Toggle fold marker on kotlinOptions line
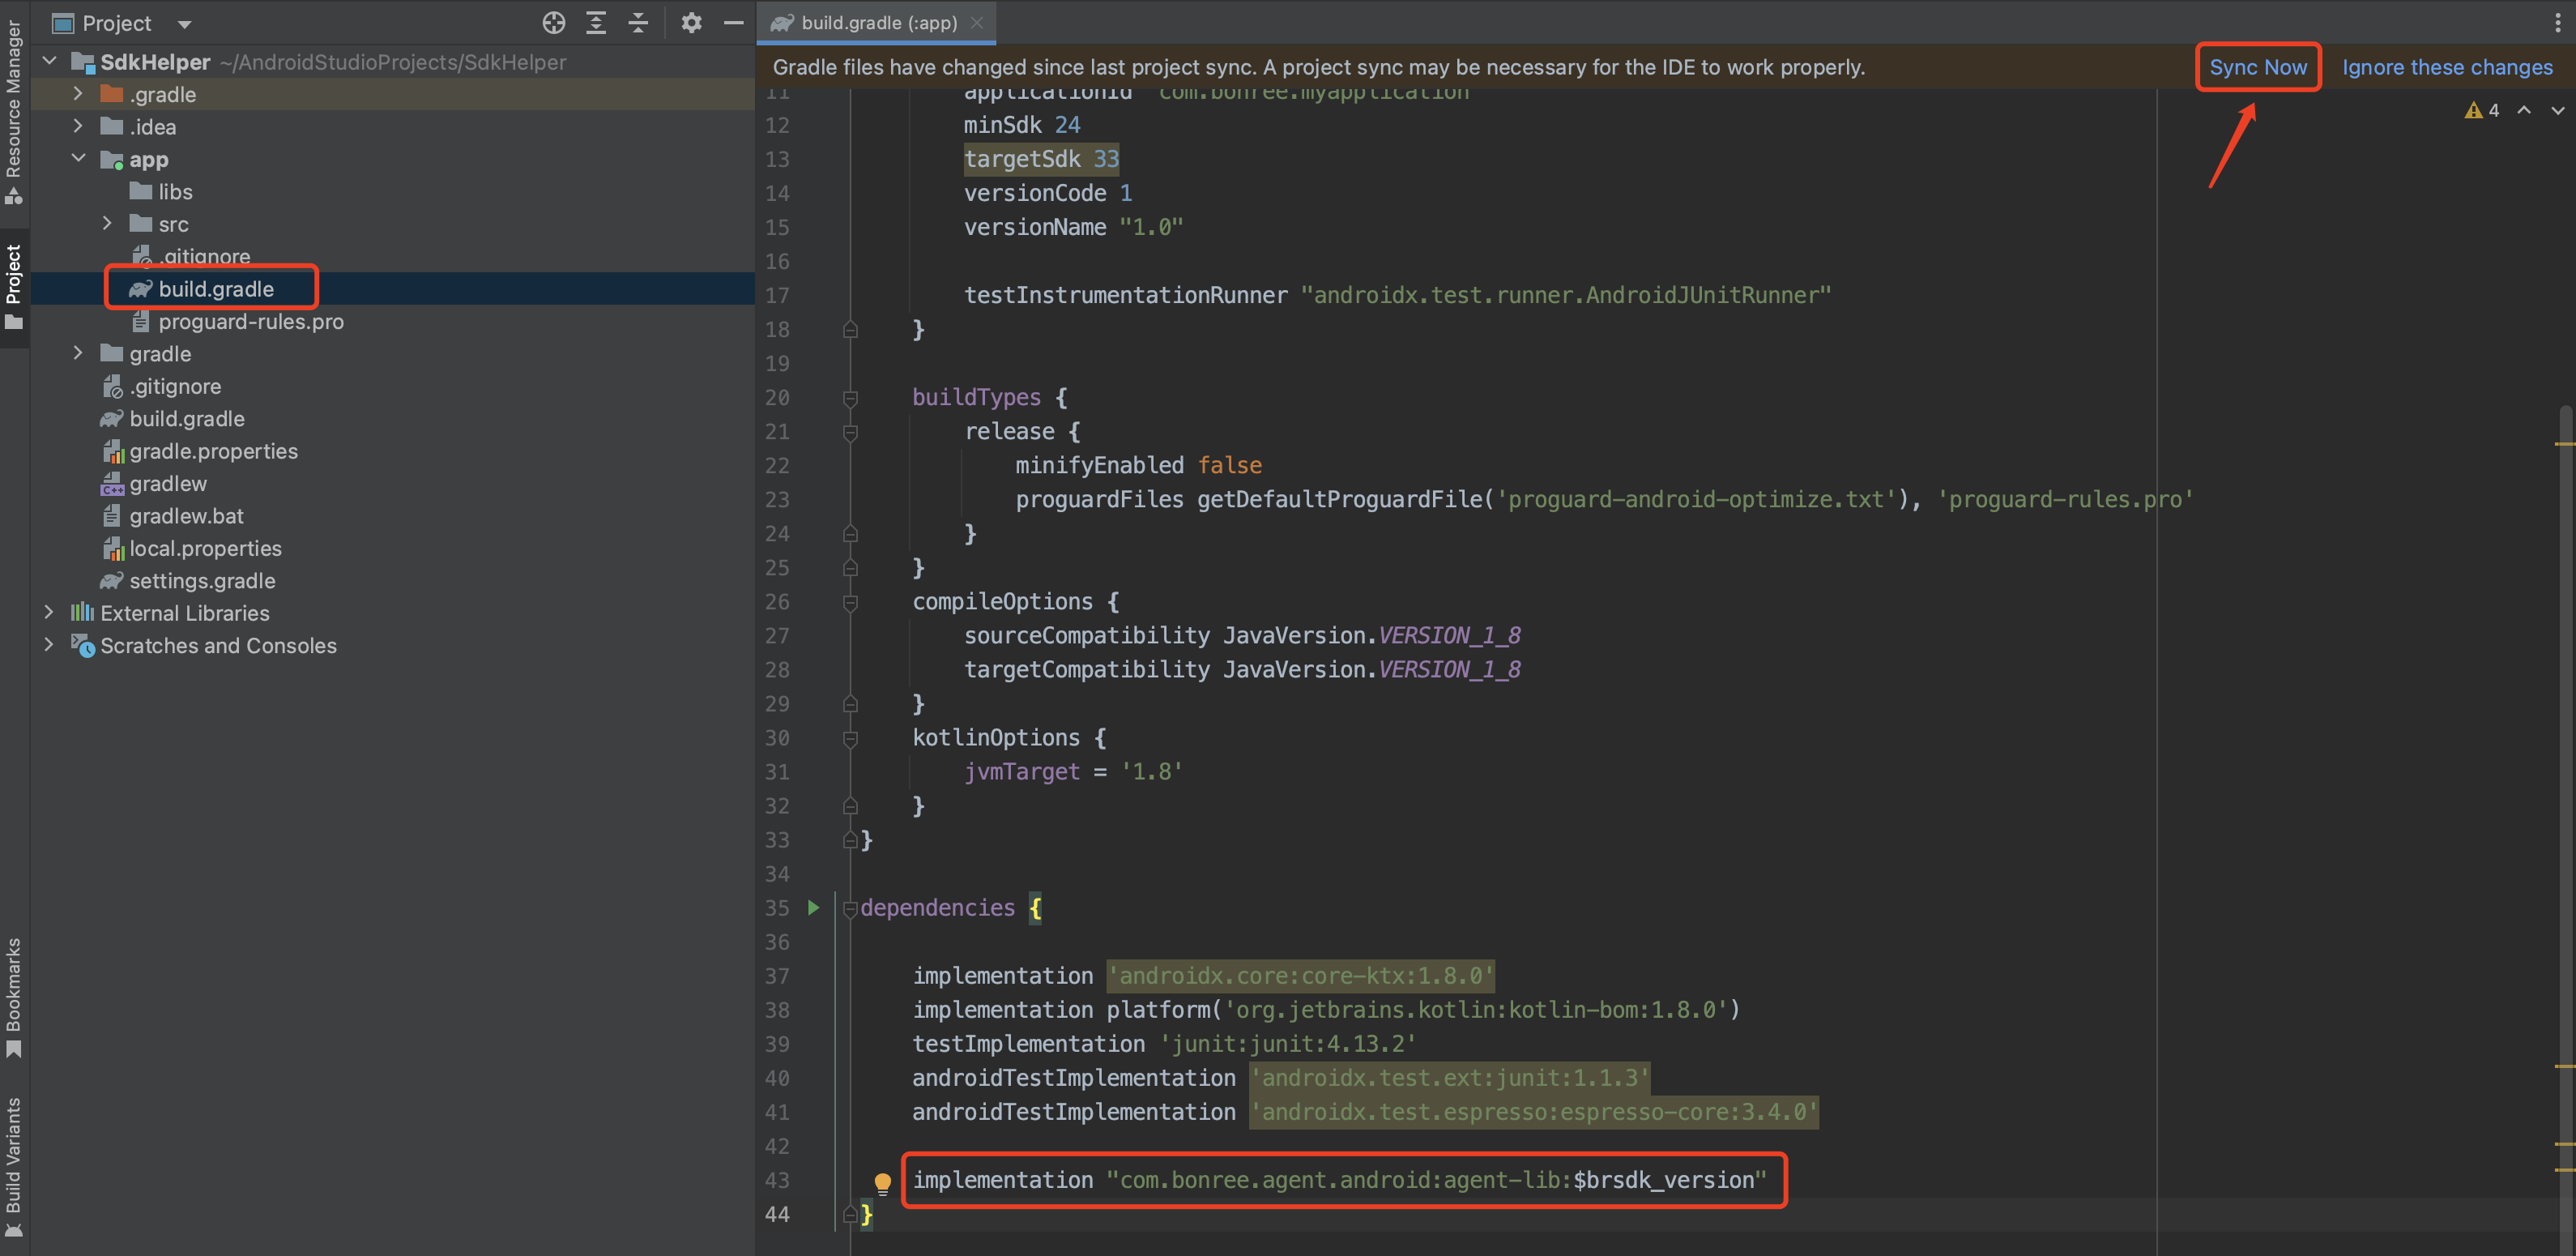 (850, 738)
